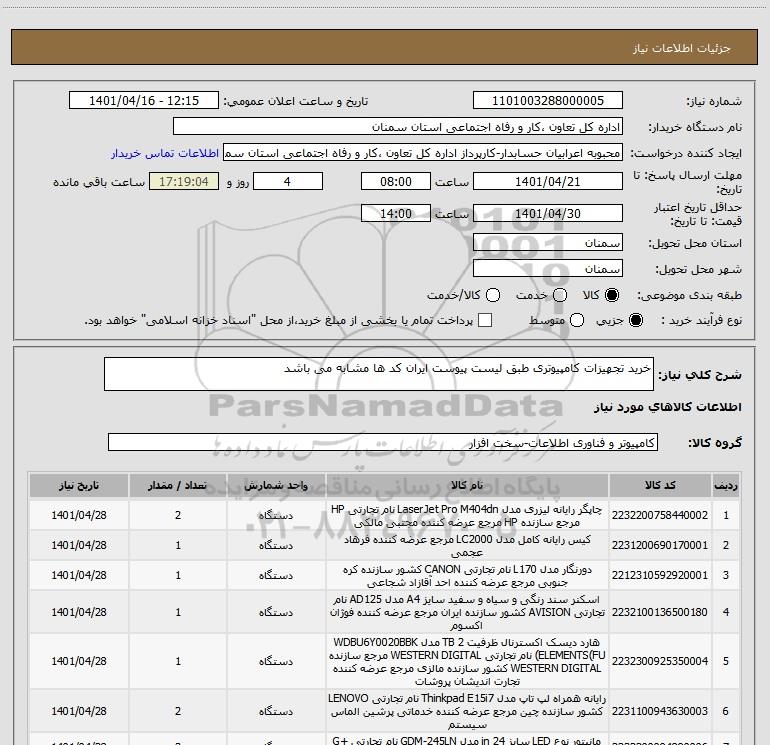Select the کالا radio button
The height and width of the screenshot is (745, 770).
point(612,295)
